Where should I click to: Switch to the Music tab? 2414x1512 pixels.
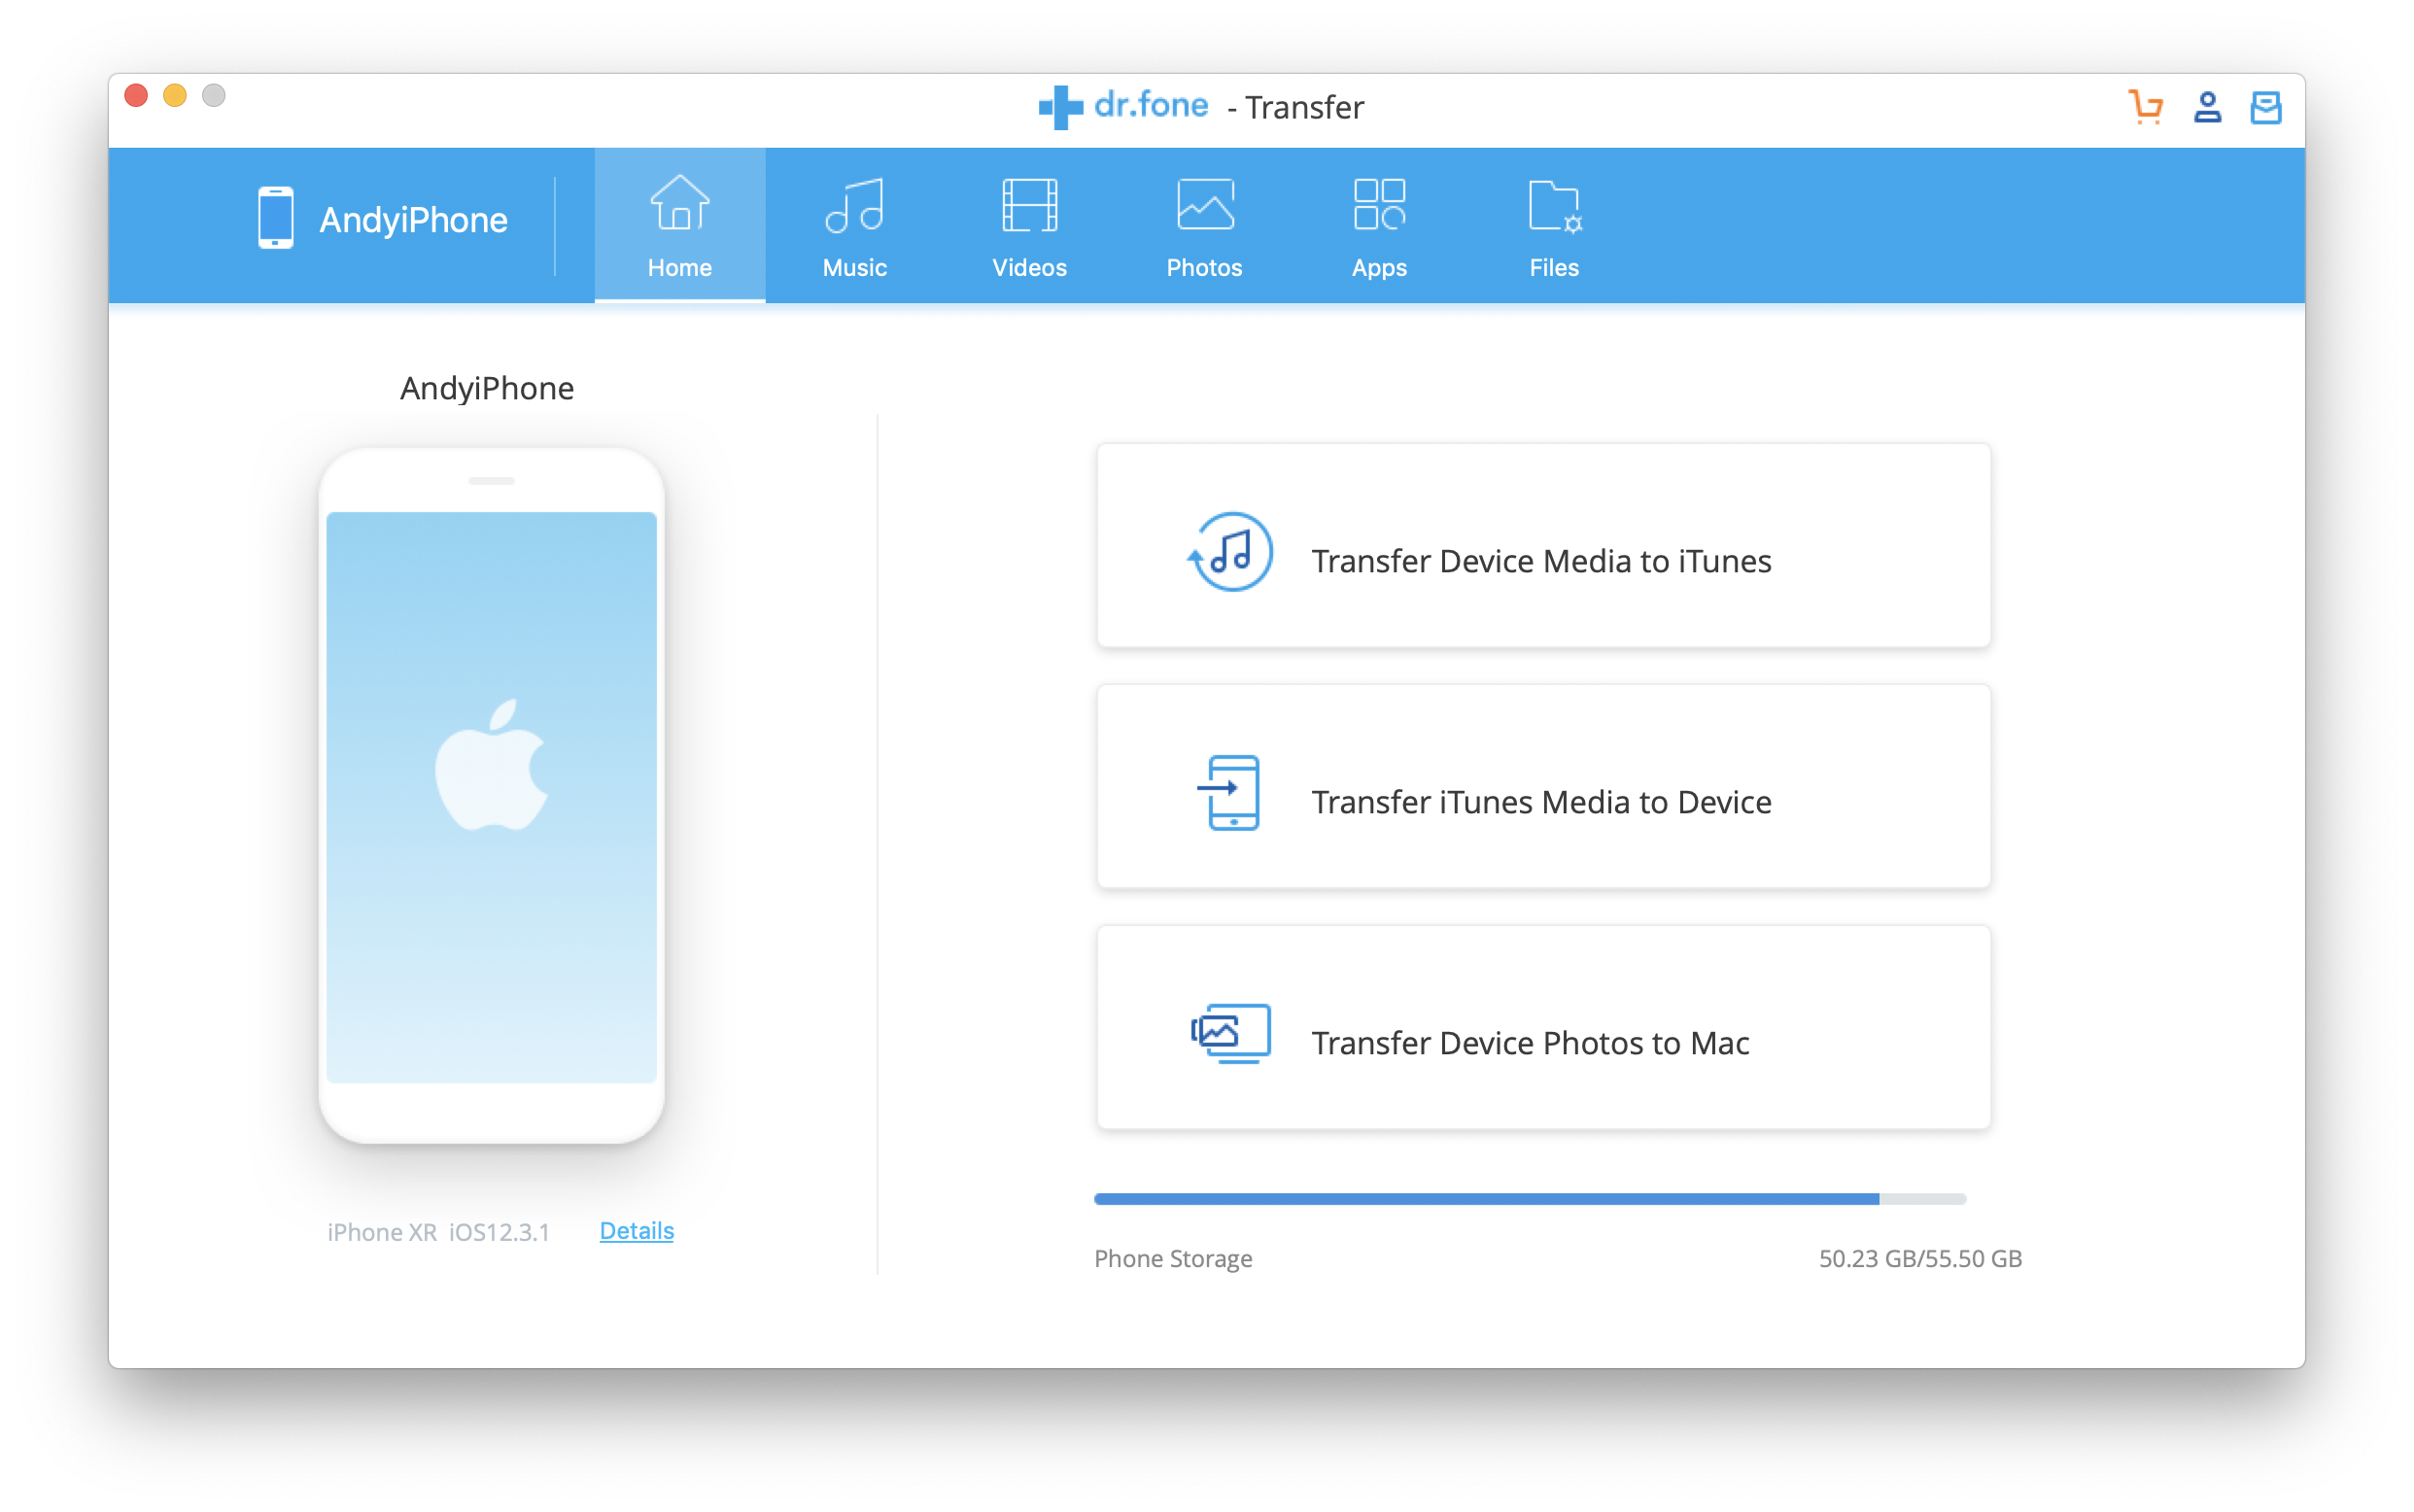click(x=854, y=225)
